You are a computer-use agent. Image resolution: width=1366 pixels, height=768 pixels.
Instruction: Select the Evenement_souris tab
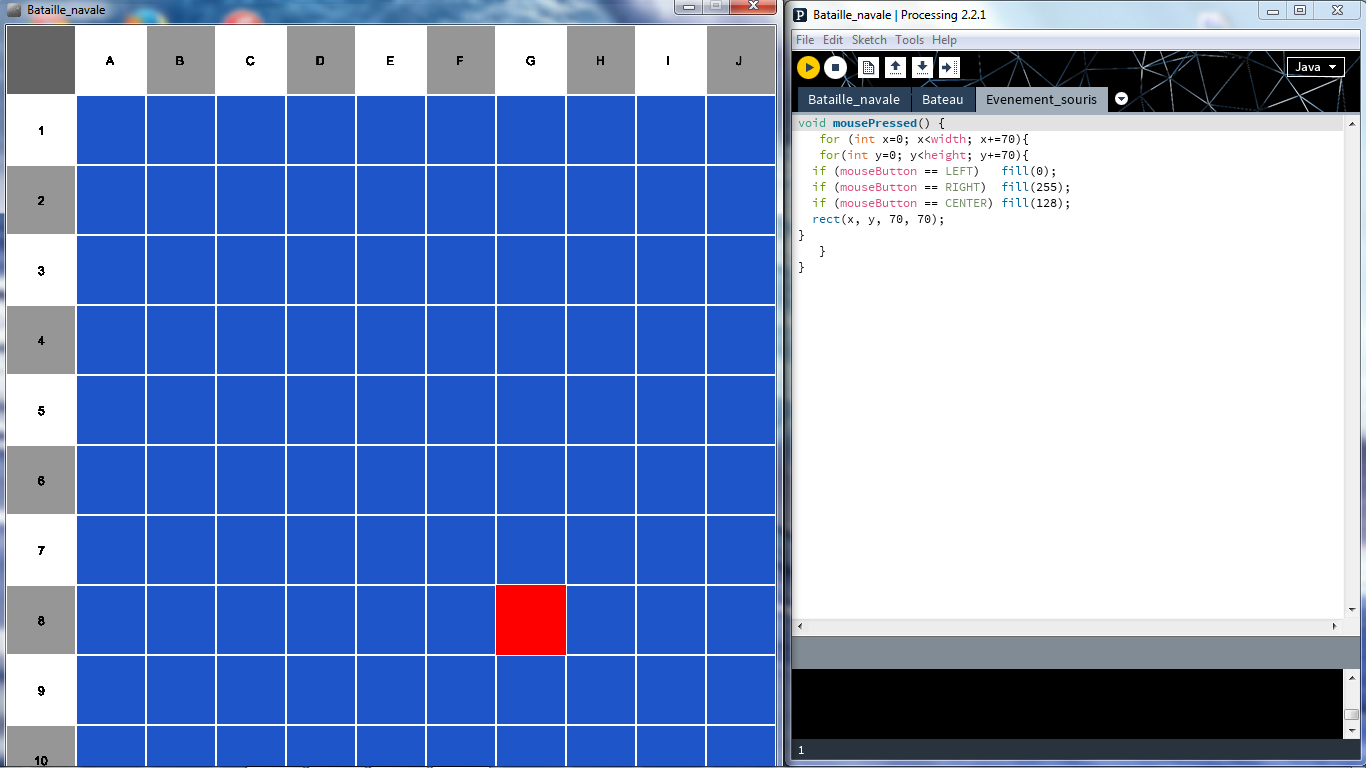[x=1041, y=100]
